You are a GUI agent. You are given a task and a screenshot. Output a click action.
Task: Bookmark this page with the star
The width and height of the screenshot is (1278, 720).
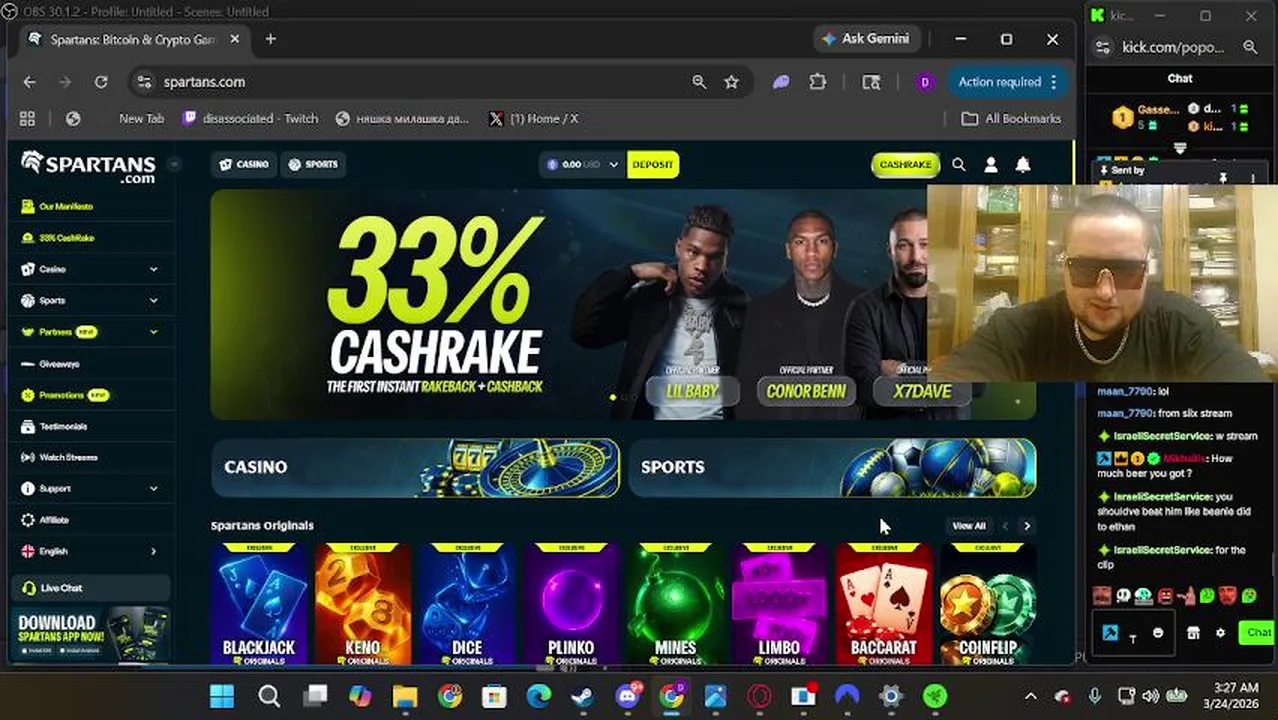pos(731,82)
